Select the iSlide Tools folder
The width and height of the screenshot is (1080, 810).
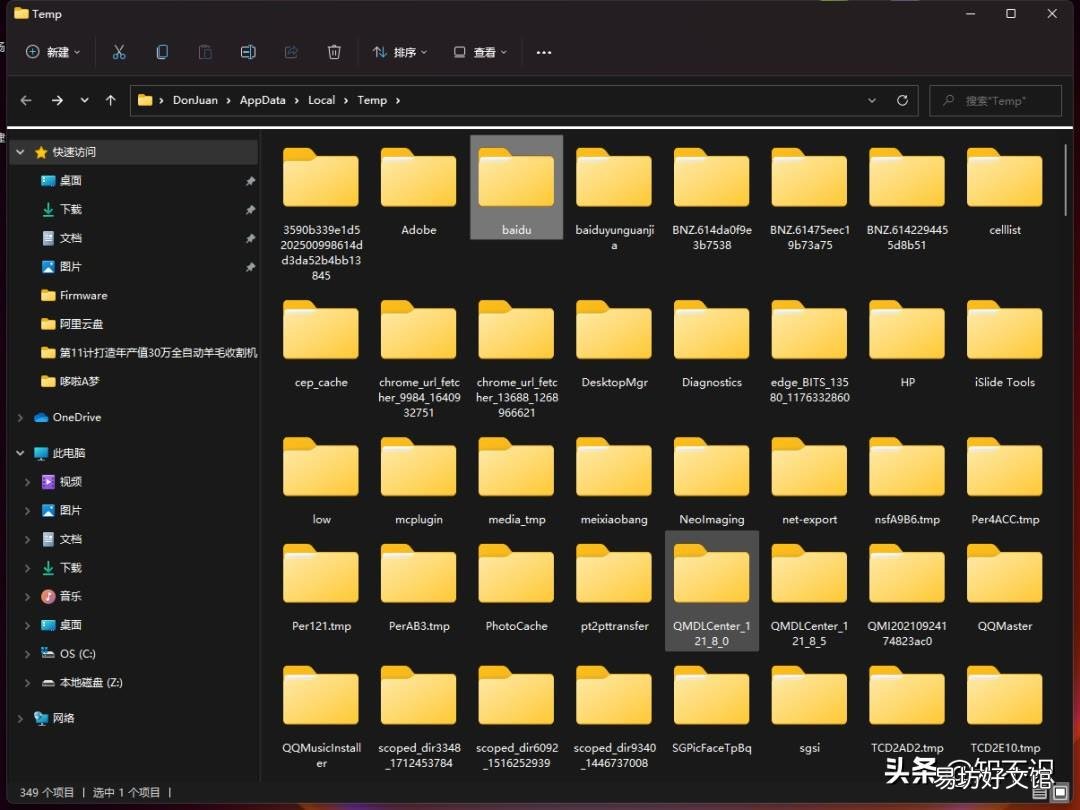pyautogui.click(x=1005, y=343)
